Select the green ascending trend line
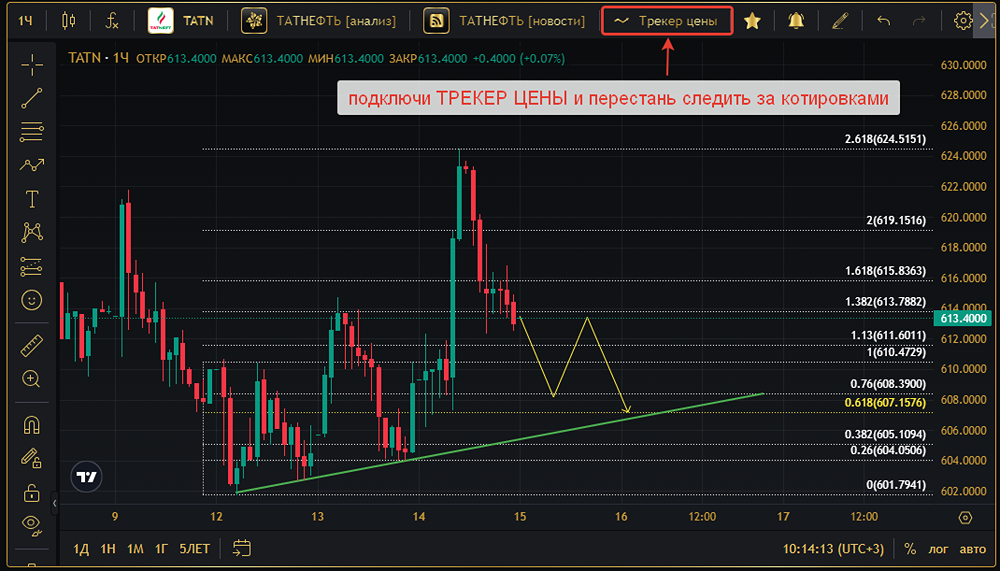1000x571 pixels. tap(499, 443)
